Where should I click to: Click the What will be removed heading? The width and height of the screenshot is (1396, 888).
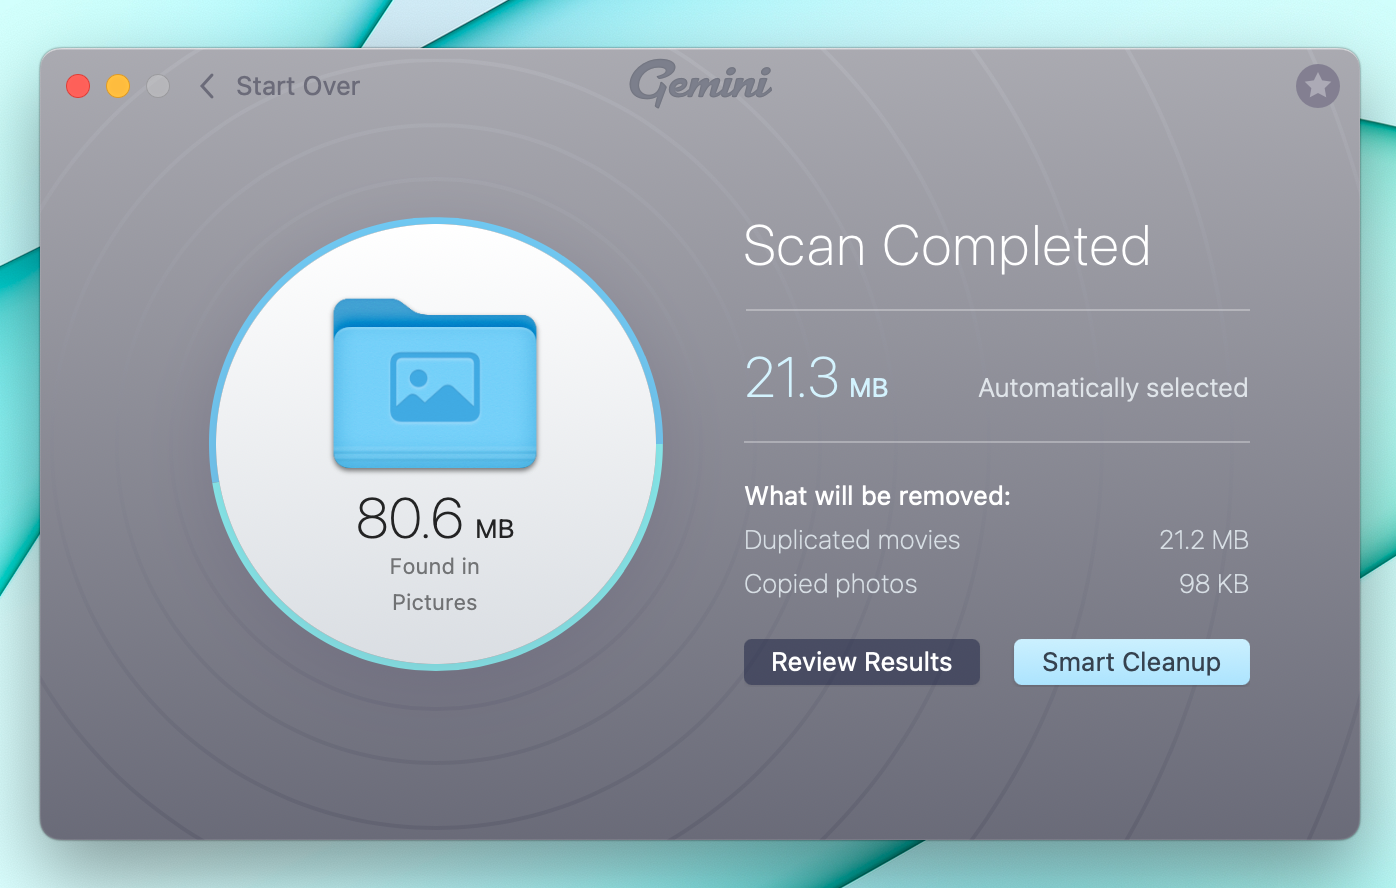(x=877, y=496)
